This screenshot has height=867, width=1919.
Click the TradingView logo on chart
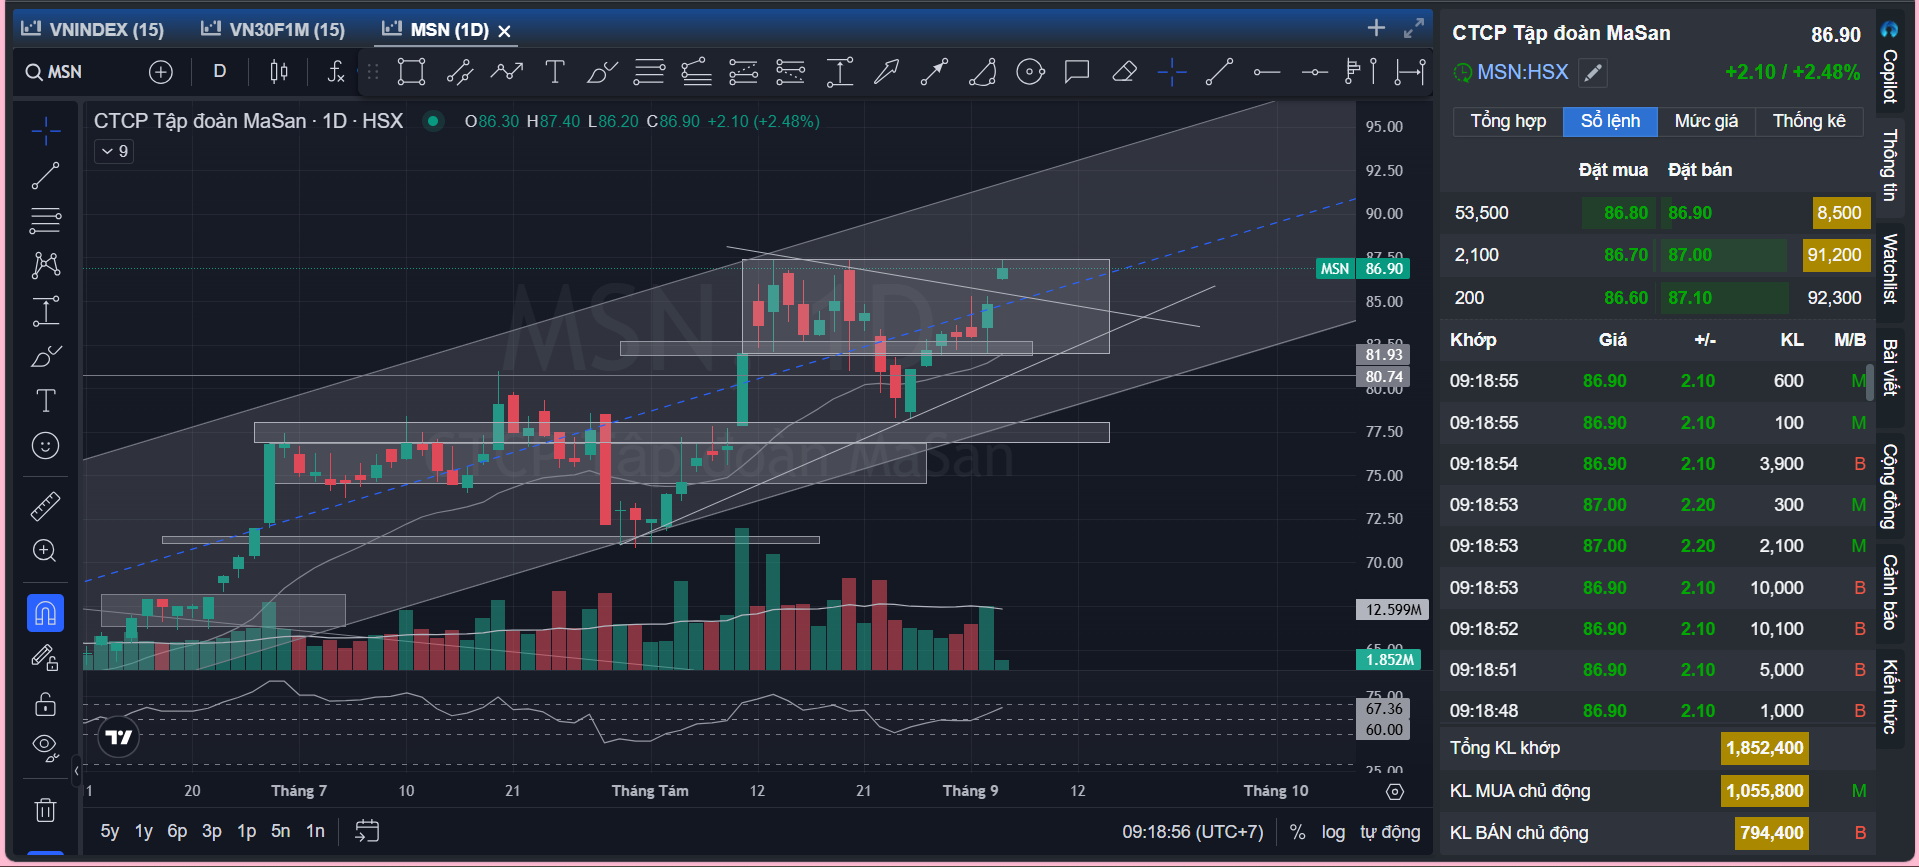tap(118, 737)
